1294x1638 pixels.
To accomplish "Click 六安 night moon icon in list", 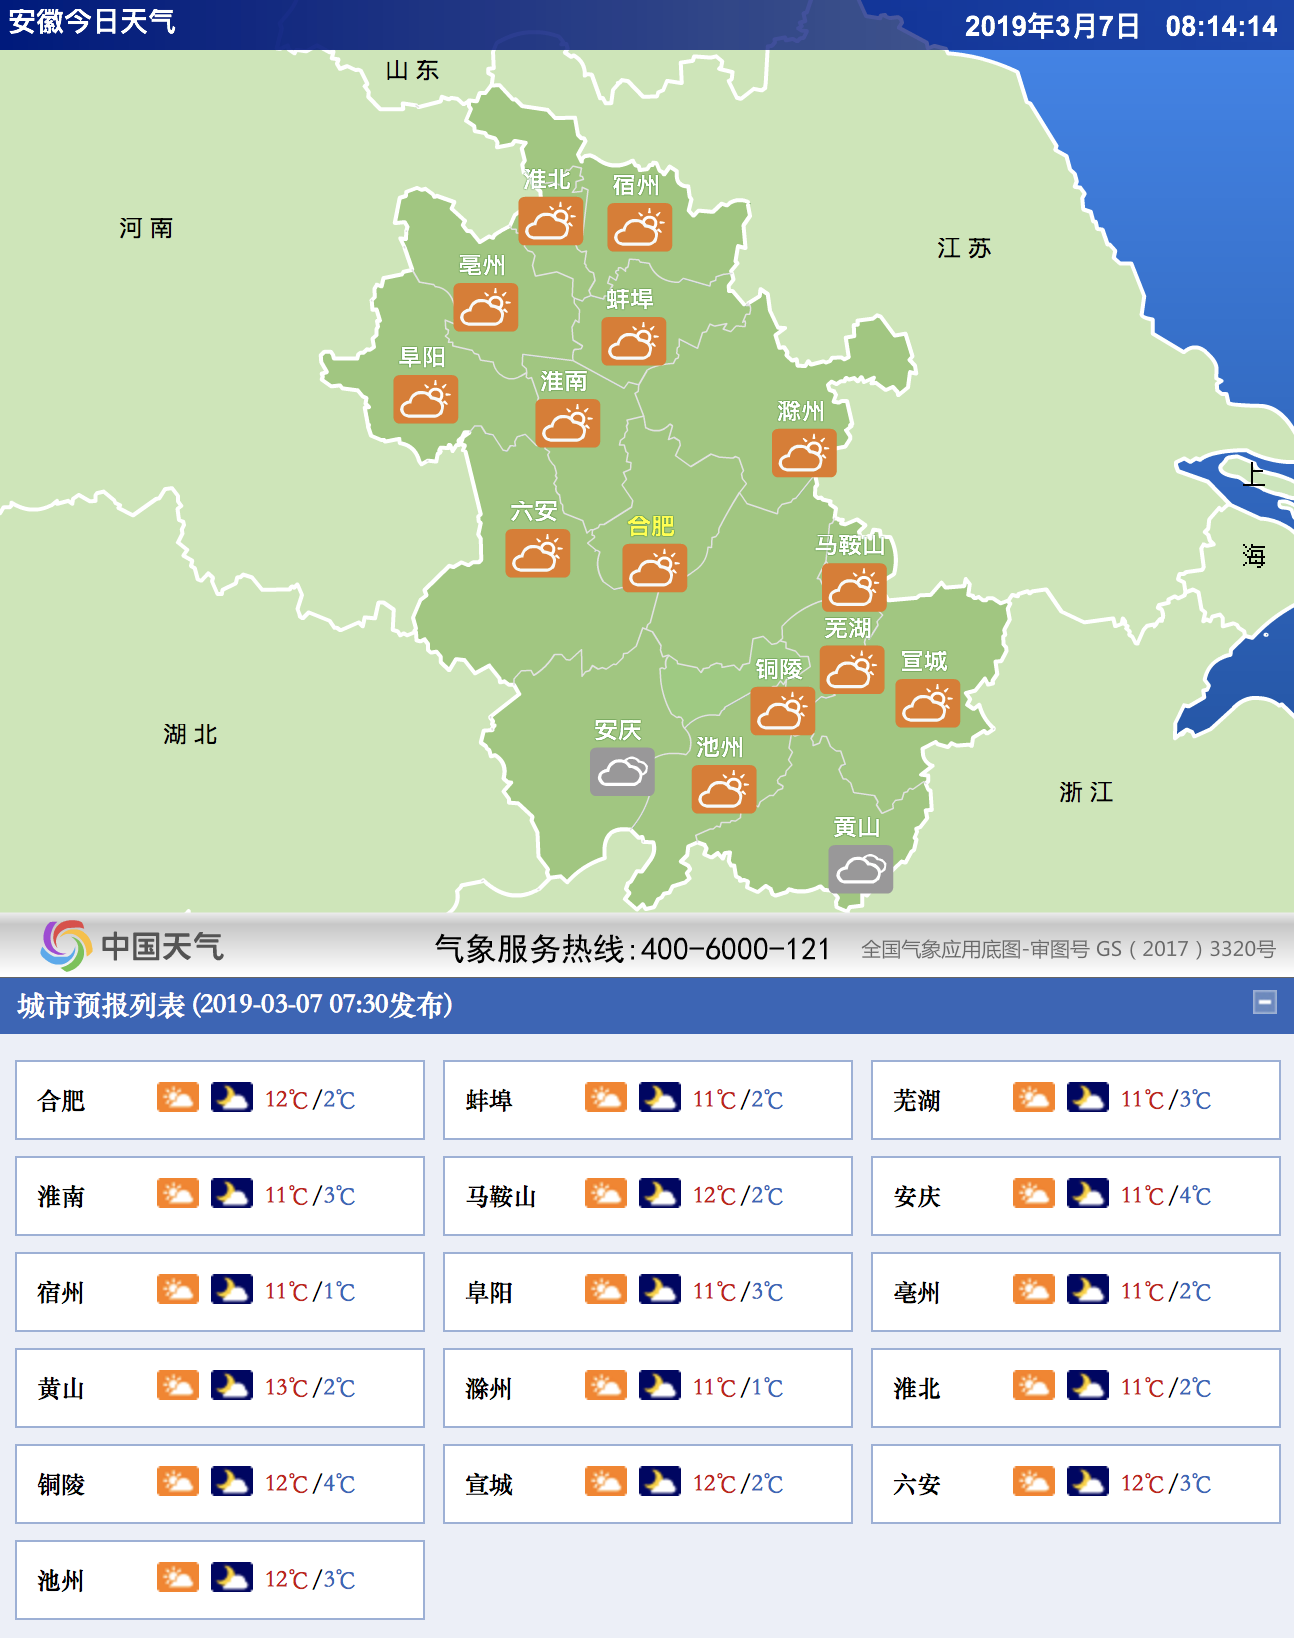I will [x=1087, y=1482].
